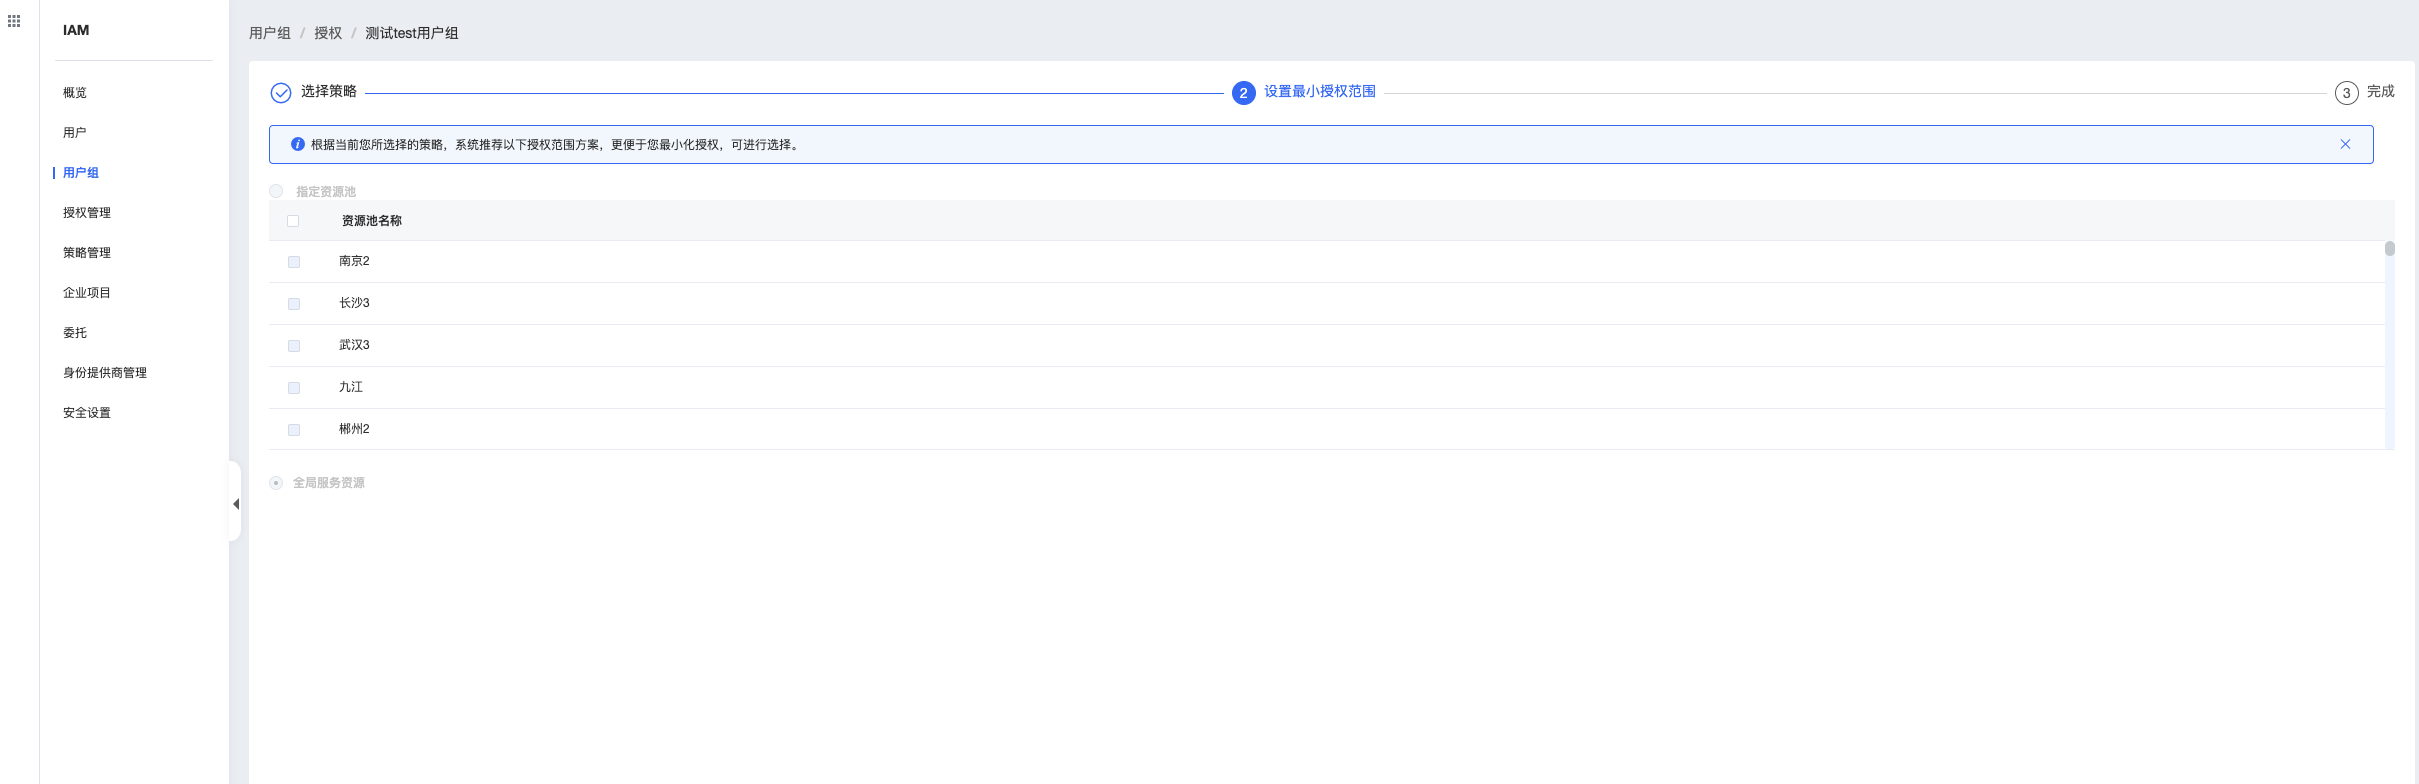Click the blue info icon in banner
The width and height of the screenshot is (2419, 784).
click(297, 144)
